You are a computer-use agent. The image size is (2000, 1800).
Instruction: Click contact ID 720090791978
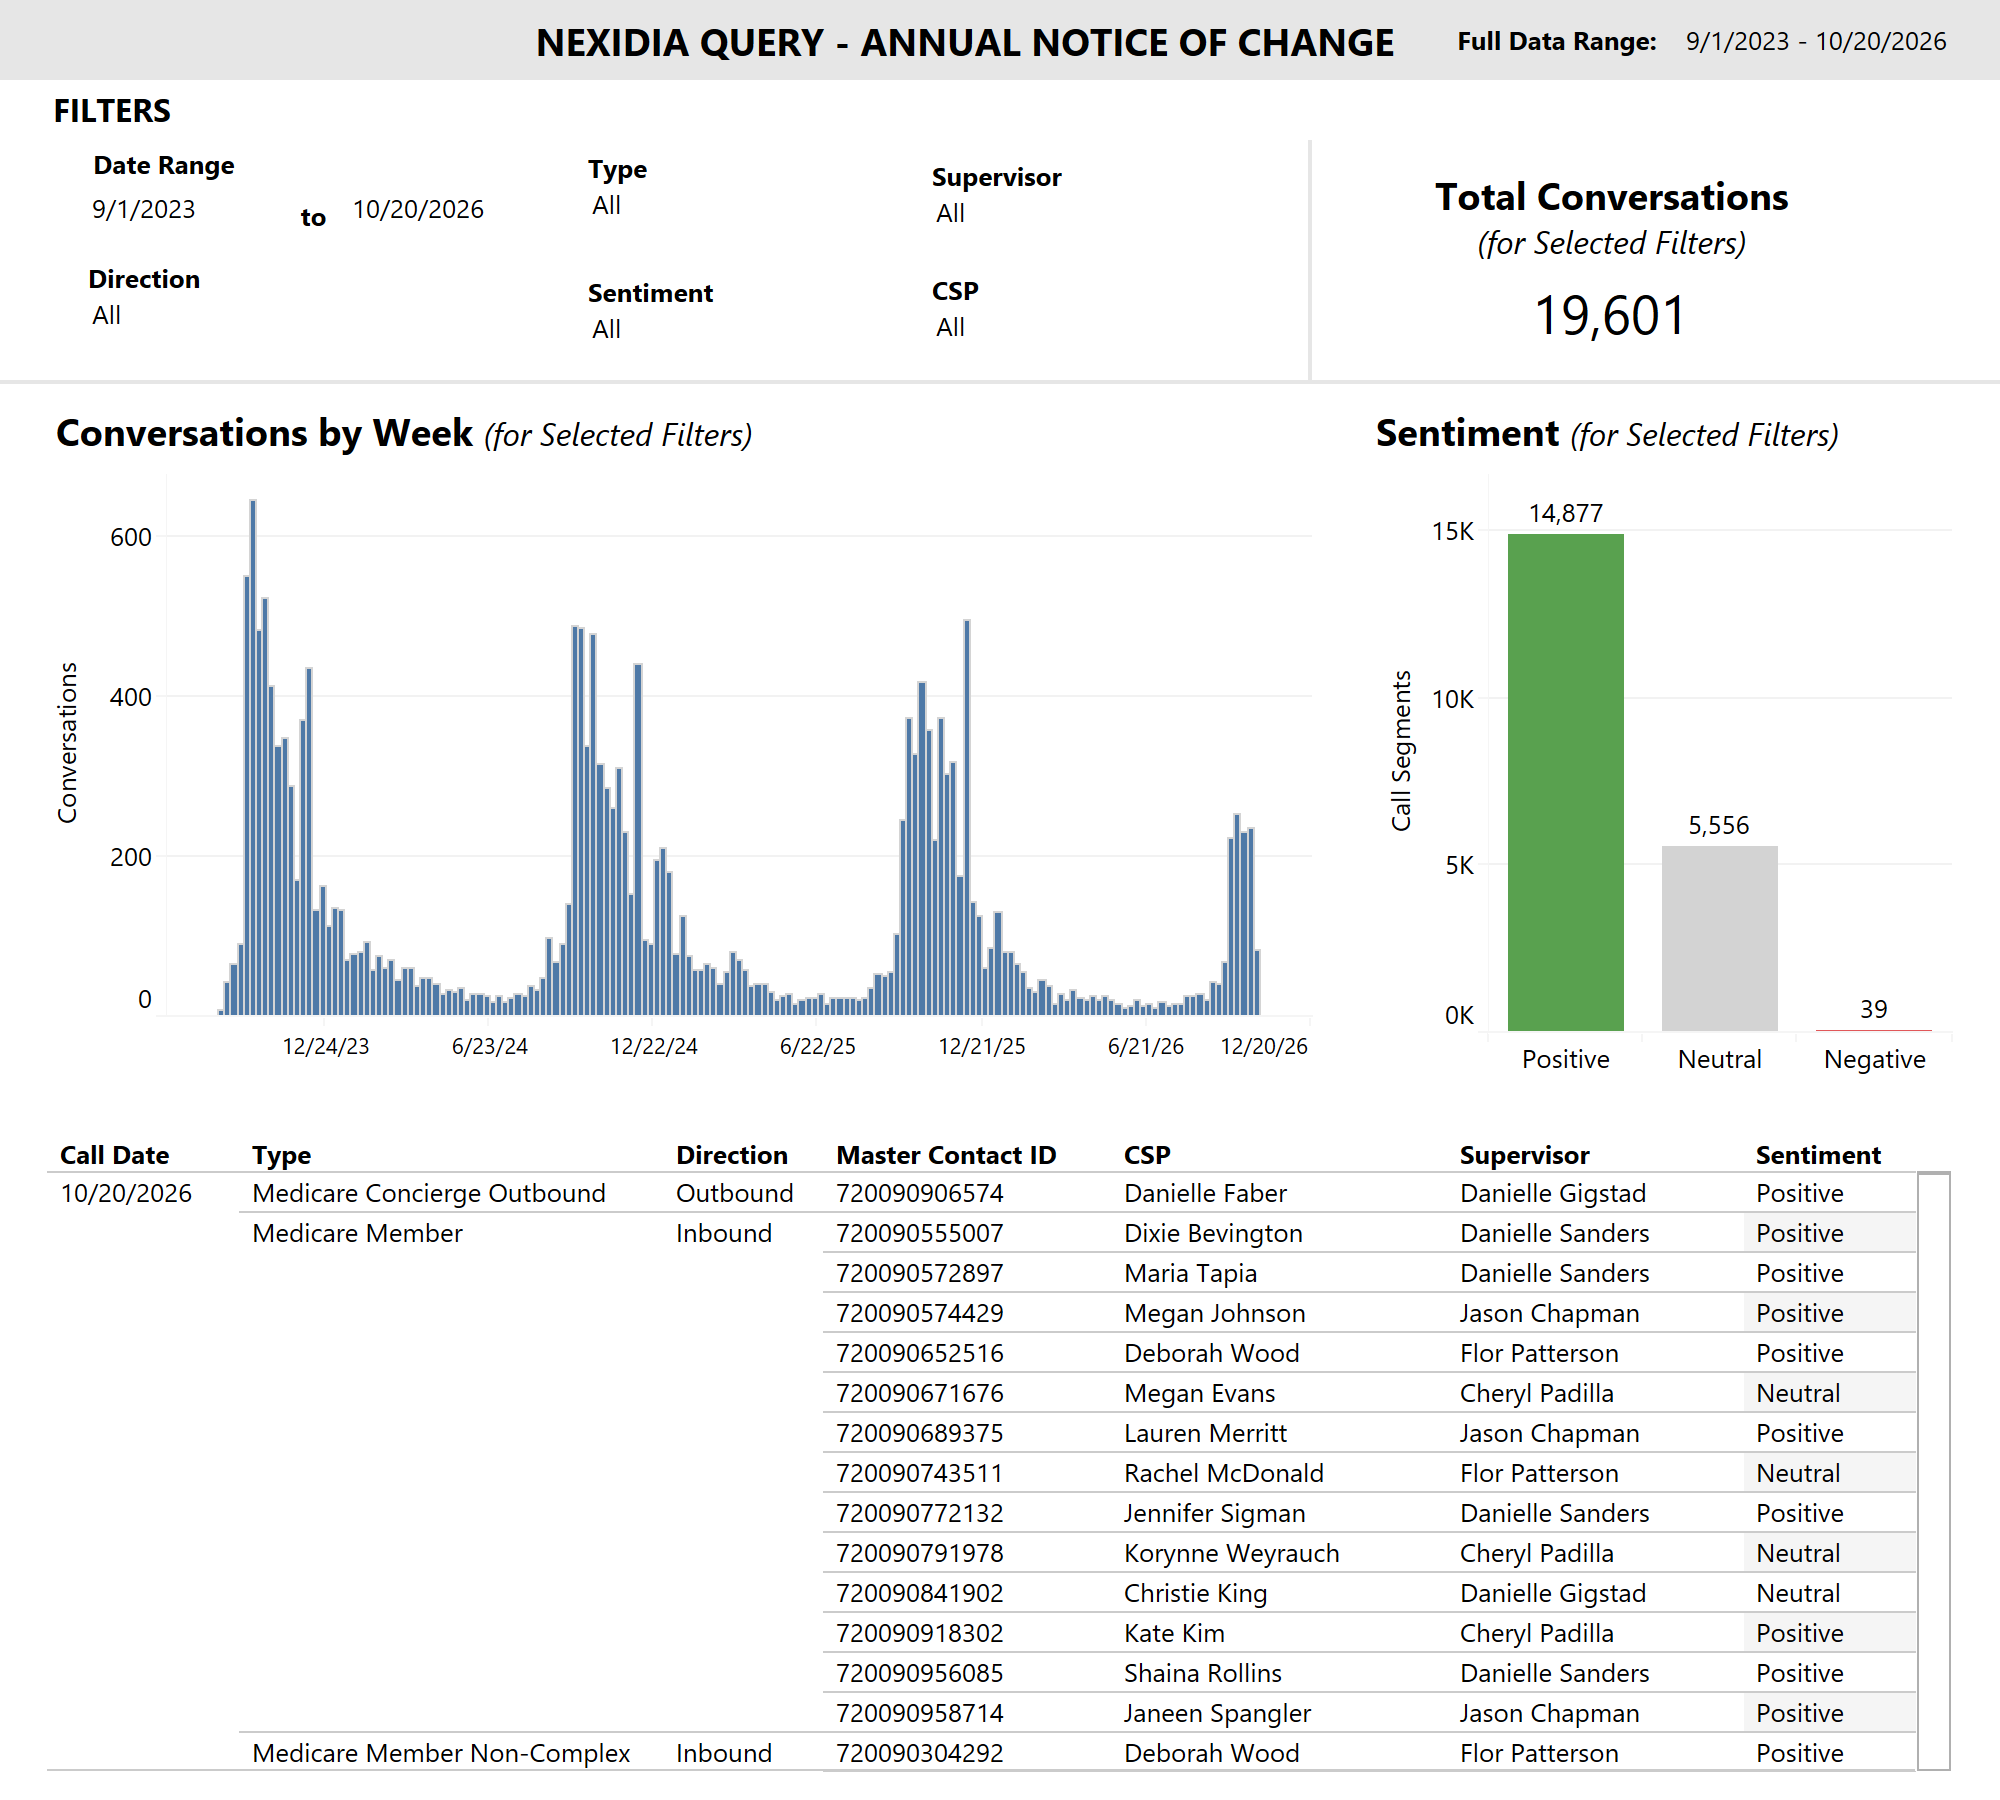pyautogui.click(x=920, y=1553)
